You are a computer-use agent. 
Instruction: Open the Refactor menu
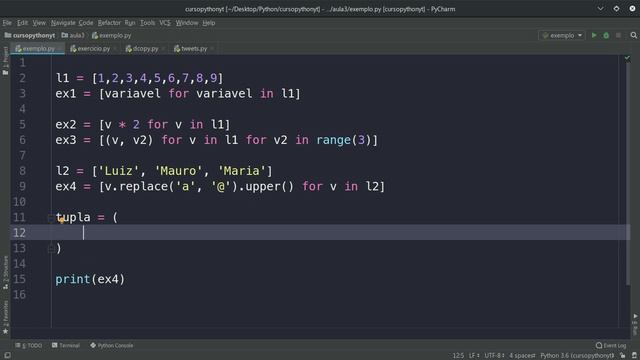point(109,23)
